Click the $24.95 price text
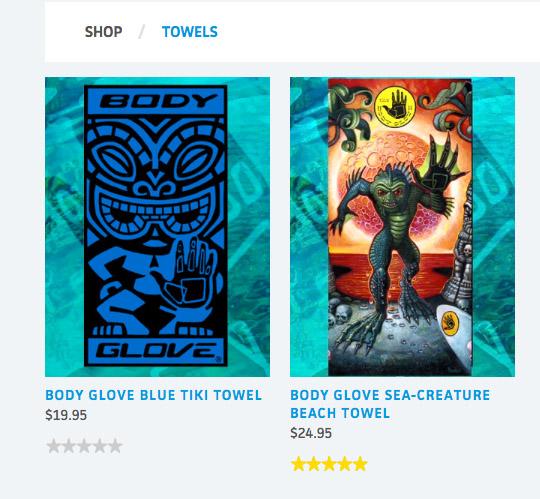 click(x=311, y=433)
